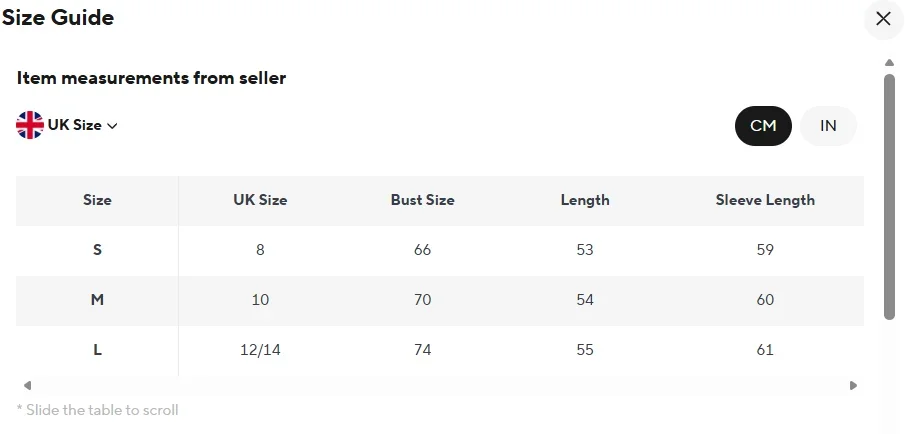Click the vertical scrollbar up arrow
Viewport: 909px width, 434px height.
point(889,62)
